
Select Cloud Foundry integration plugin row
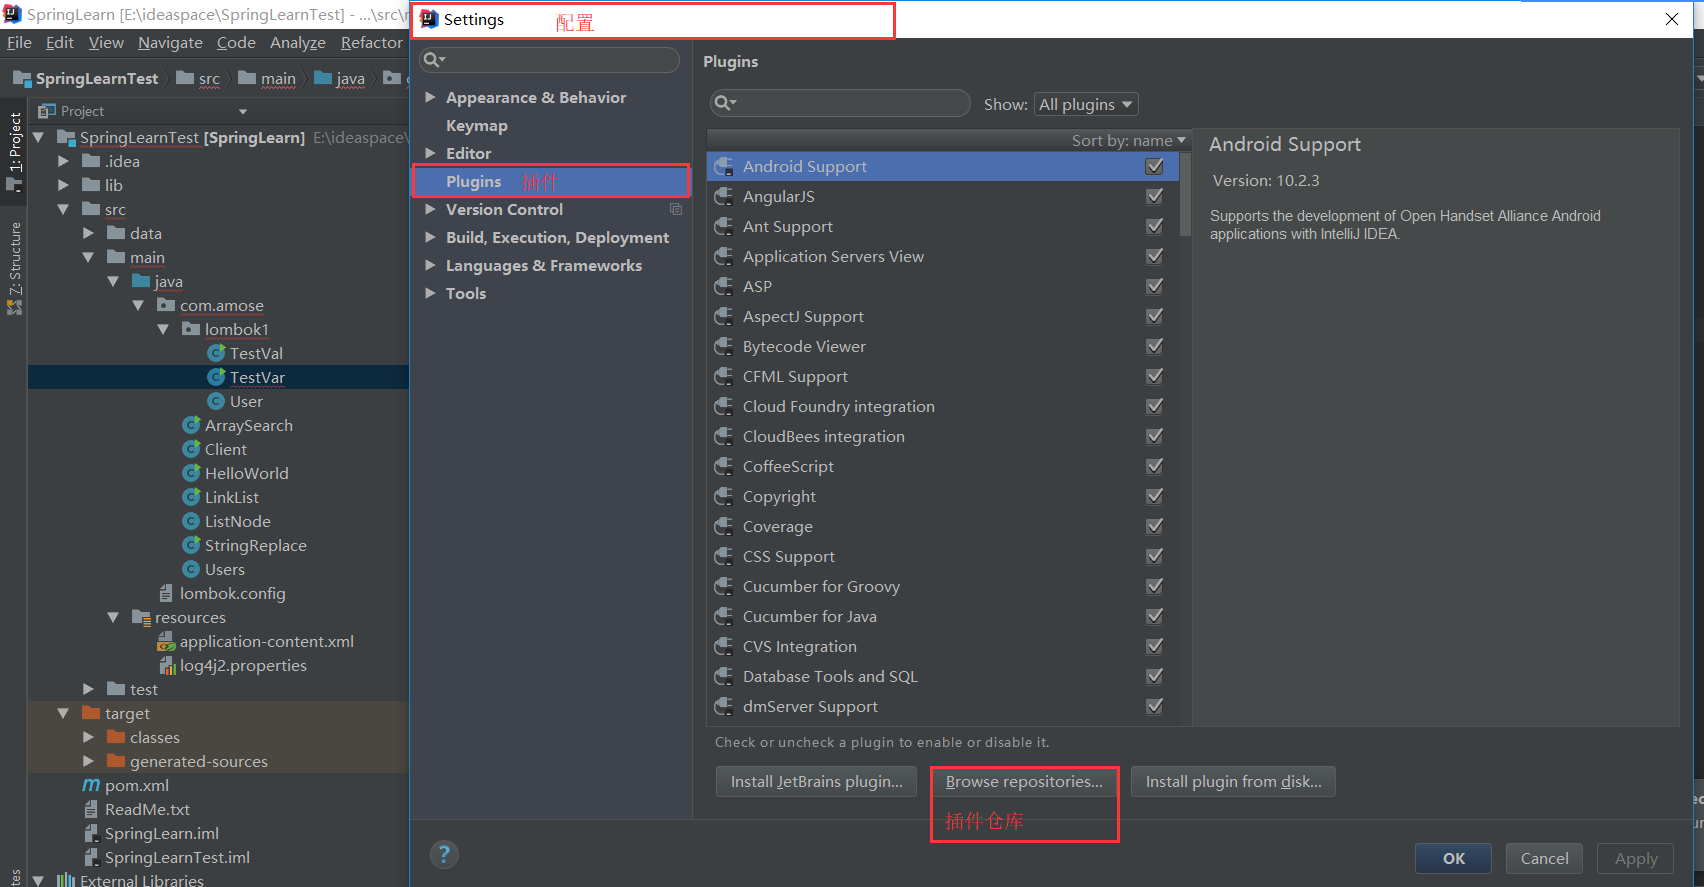pyautogui.click(x=942, y=406)
